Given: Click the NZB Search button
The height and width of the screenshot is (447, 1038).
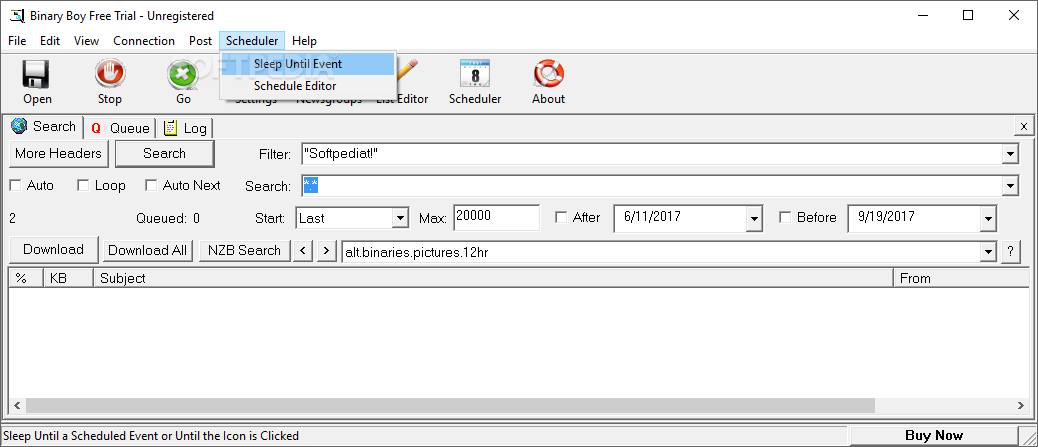Looking at the screenshot, I should (244, 250).
